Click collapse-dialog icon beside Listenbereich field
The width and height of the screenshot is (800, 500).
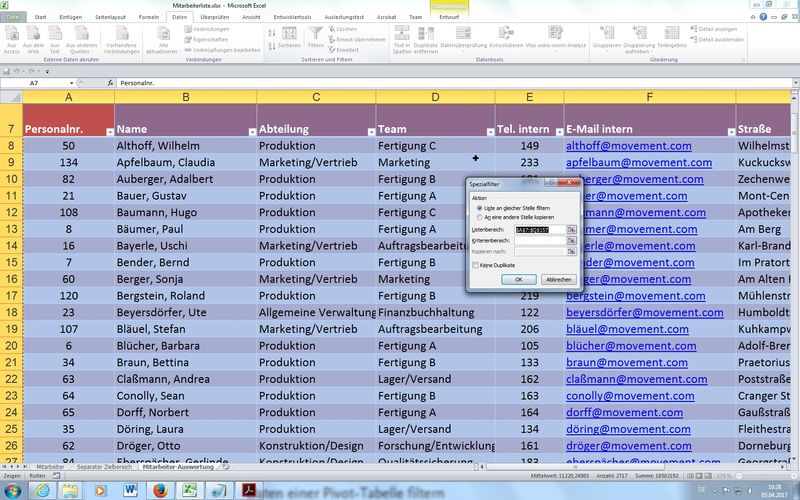(x=572, y=230)
